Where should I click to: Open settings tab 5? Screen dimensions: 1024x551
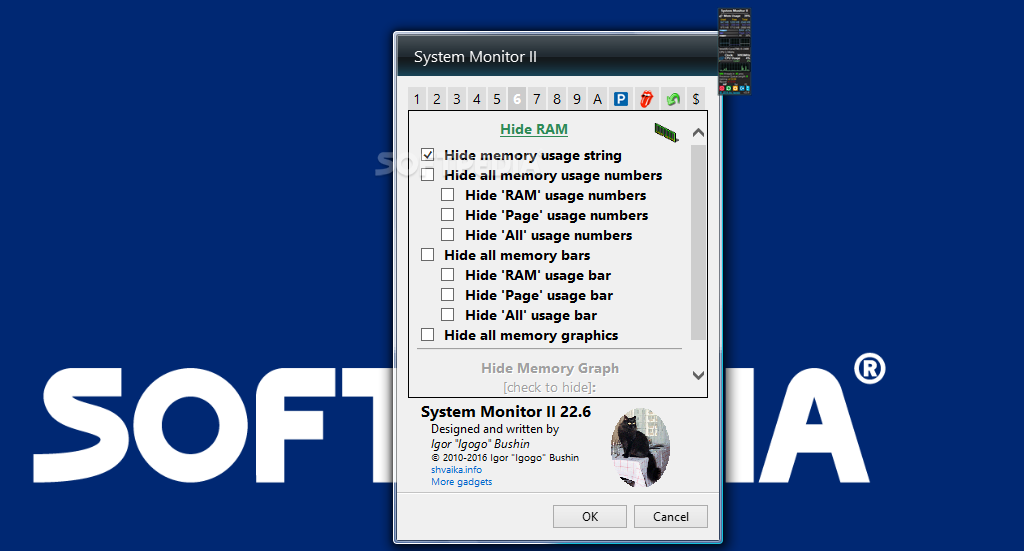(x=497, y=99)
